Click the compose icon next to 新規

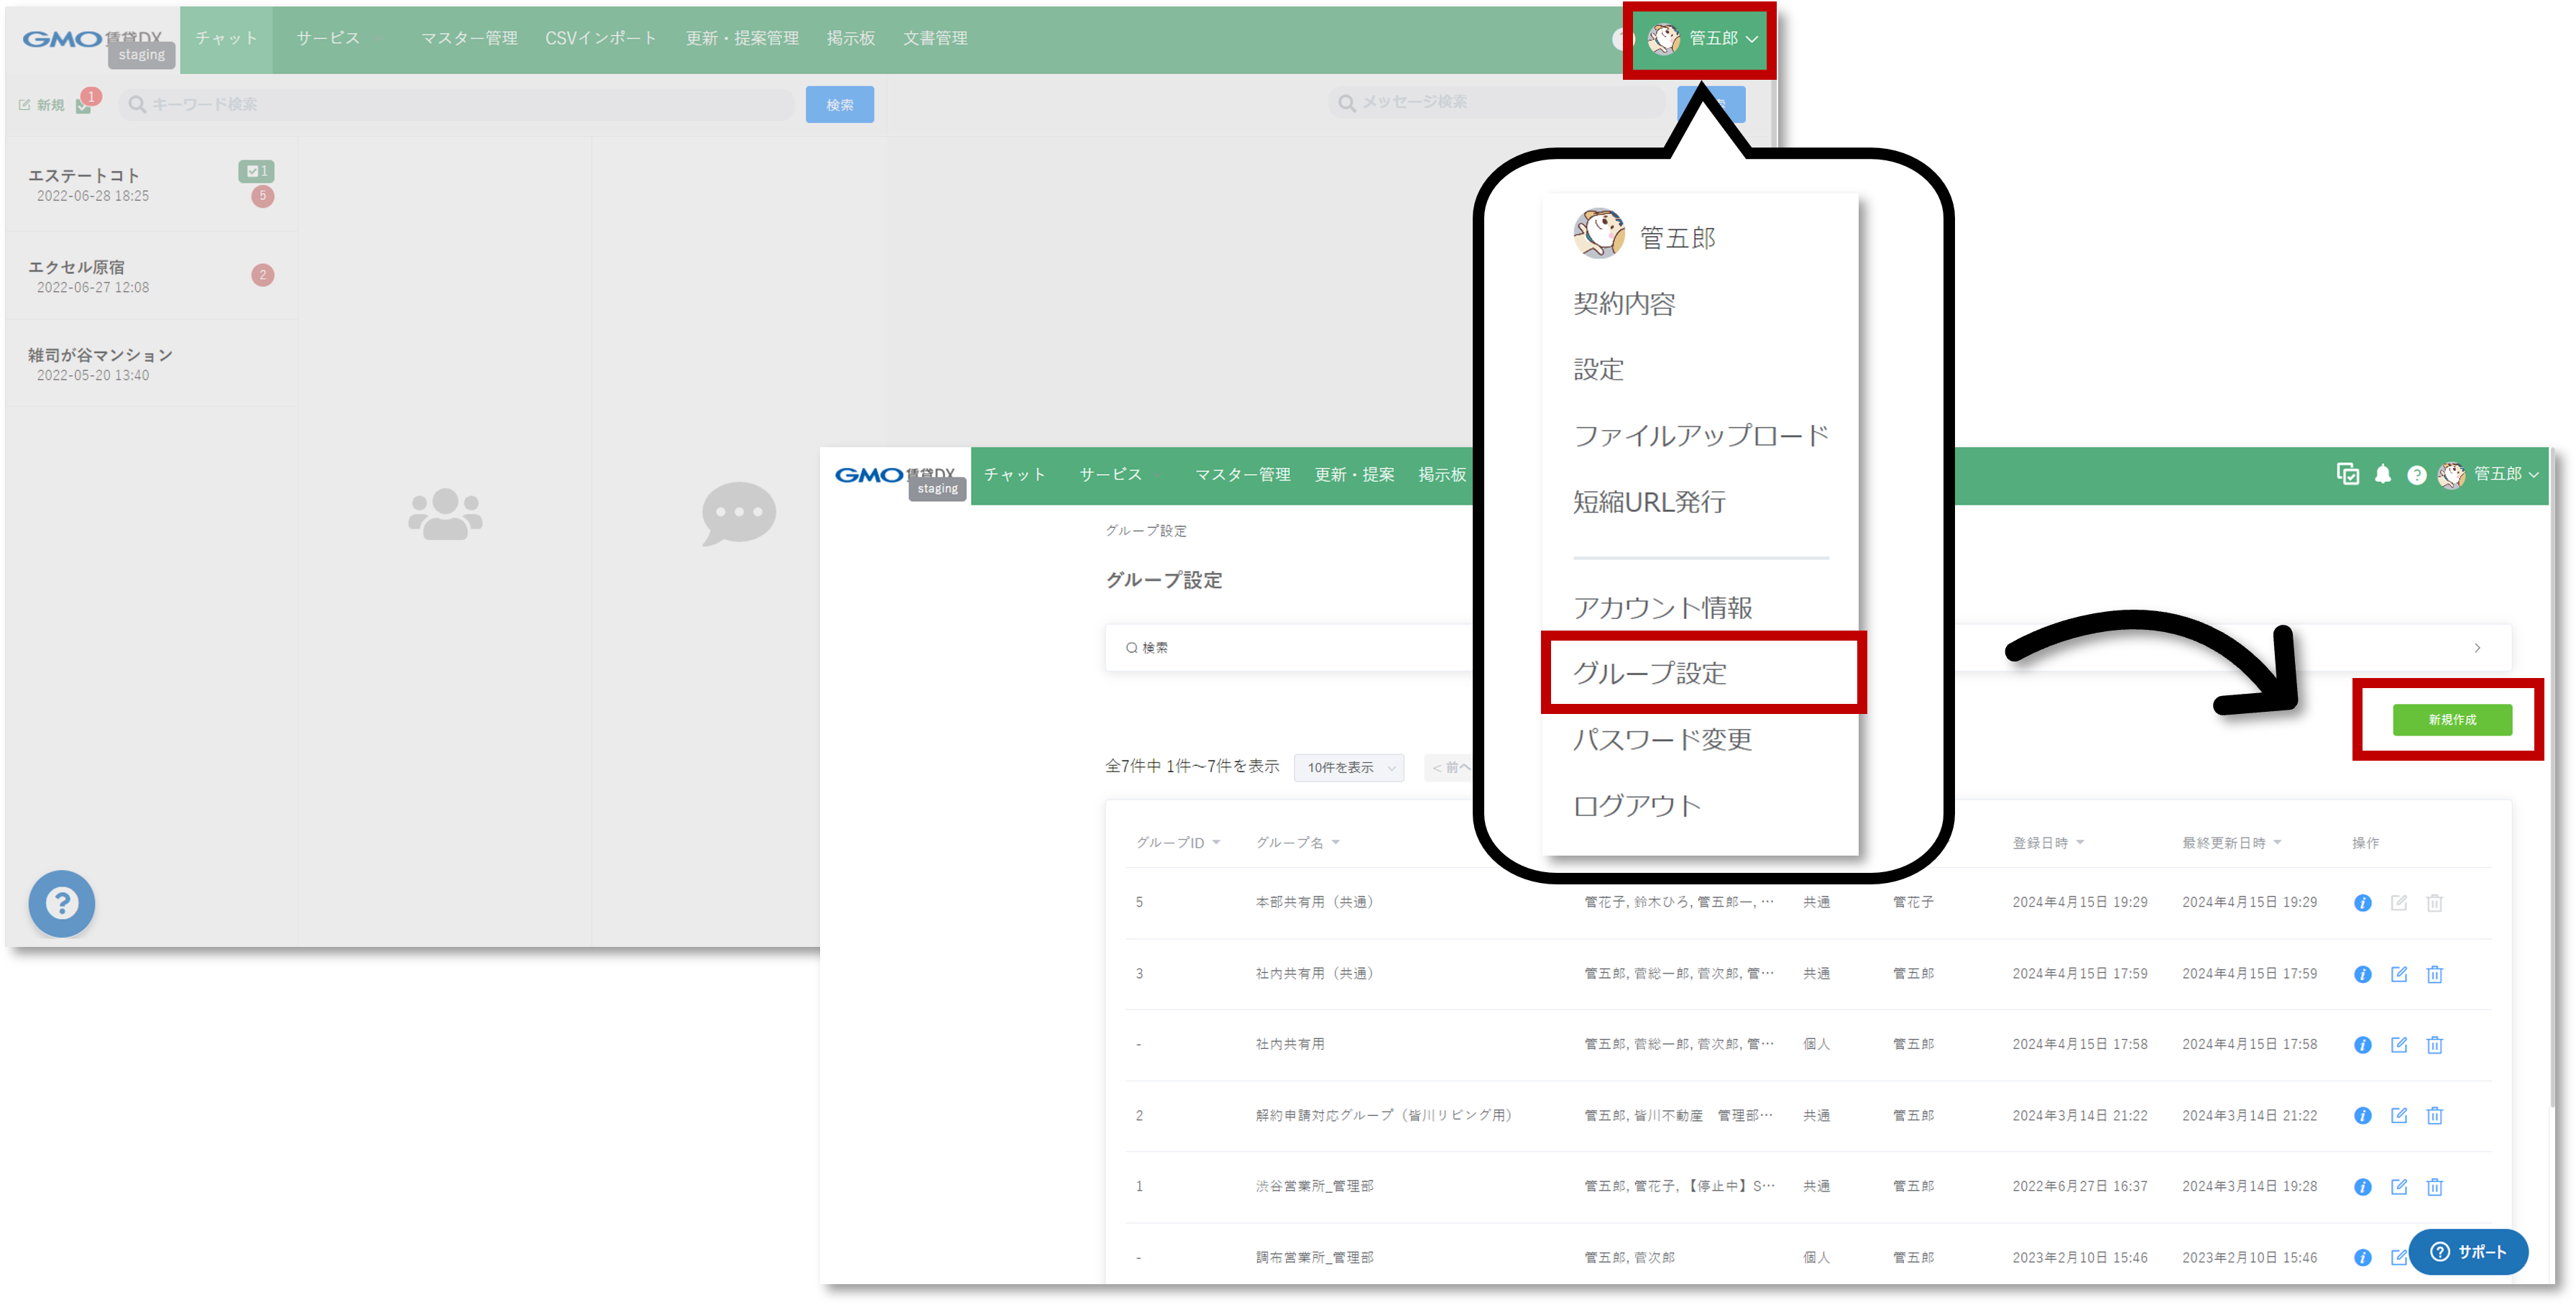click(24, 103)
